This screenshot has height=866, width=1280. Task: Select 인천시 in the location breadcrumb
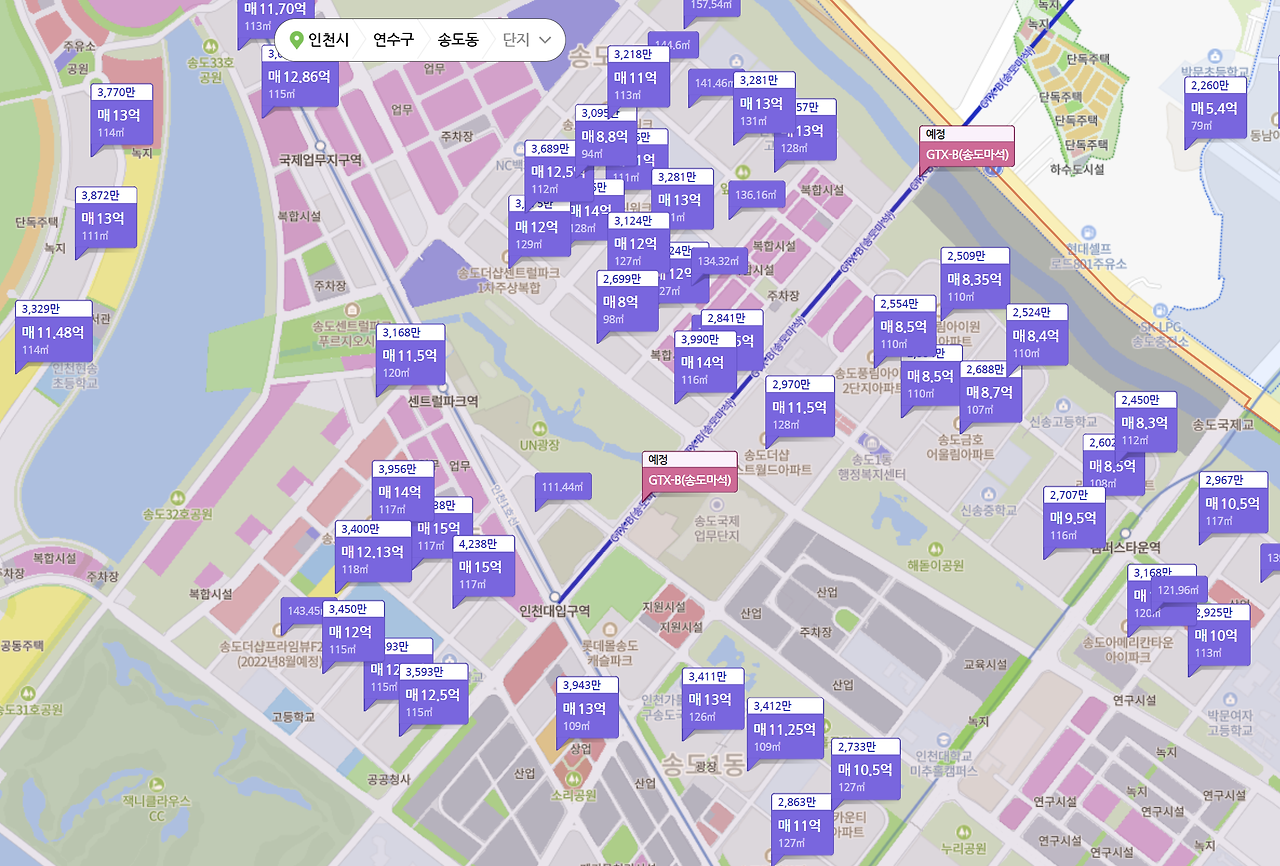tap(328, 40)
